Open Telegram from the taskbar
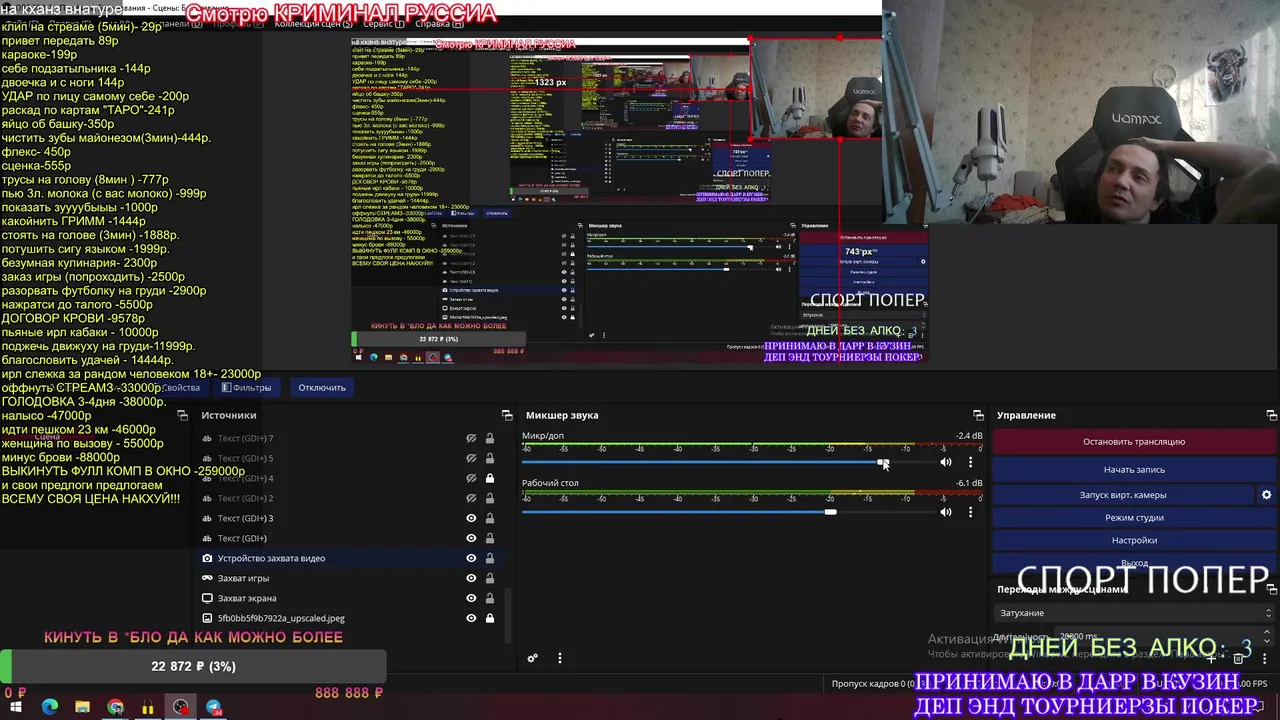 click(213, 707)
